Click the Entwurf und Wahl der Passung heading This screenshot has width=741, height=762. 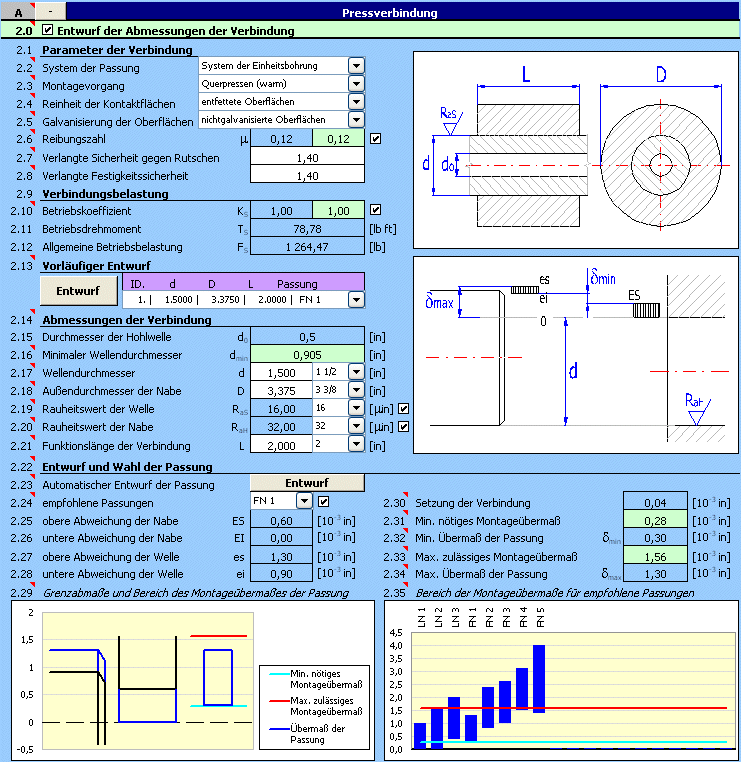point(127,467)
